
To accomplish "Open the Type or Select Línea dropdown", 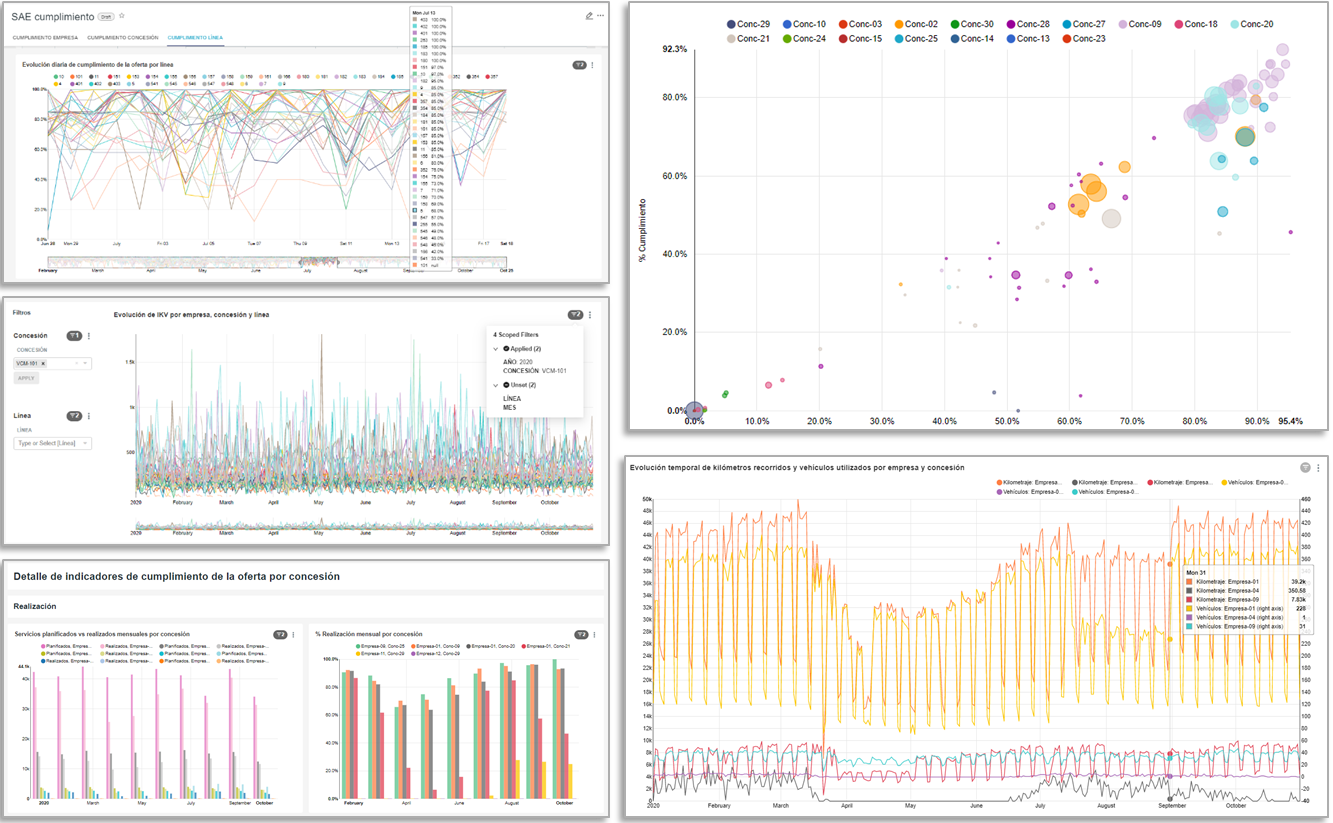I will coord(52,443).
